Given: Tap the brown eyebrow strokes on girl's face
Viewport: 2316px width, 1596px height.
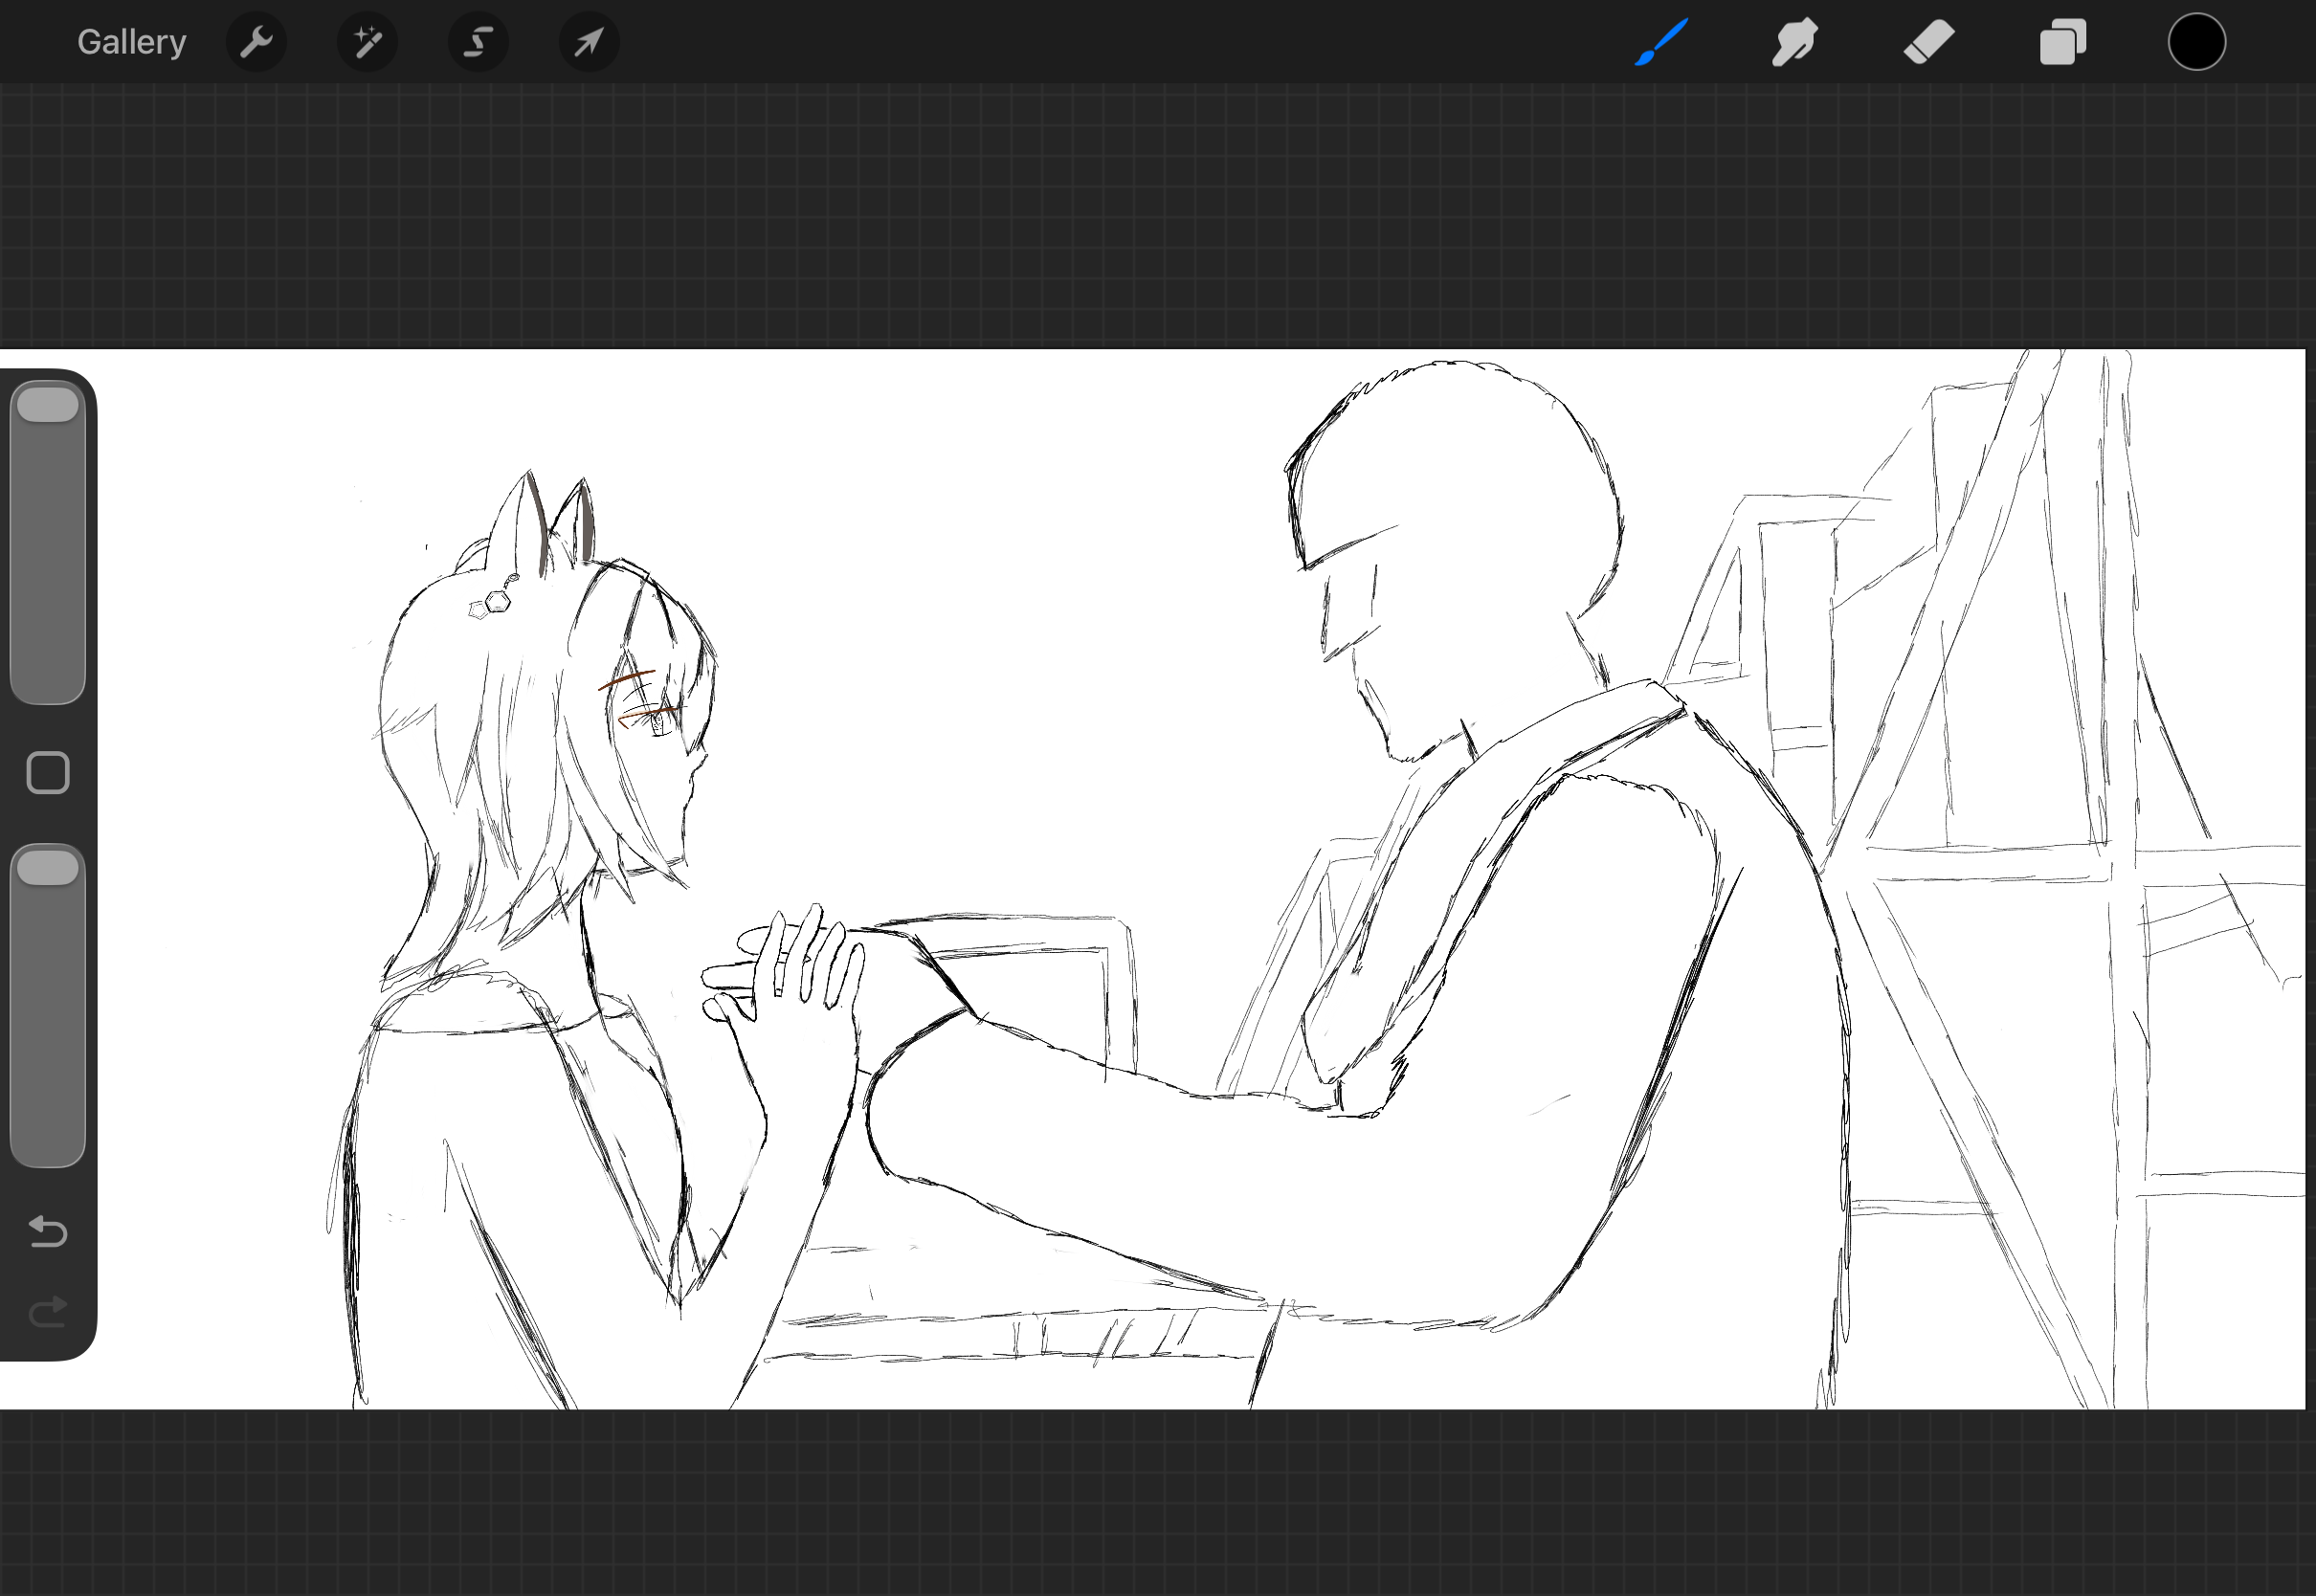Looking at the screenshot, I should tap(628, 680).
